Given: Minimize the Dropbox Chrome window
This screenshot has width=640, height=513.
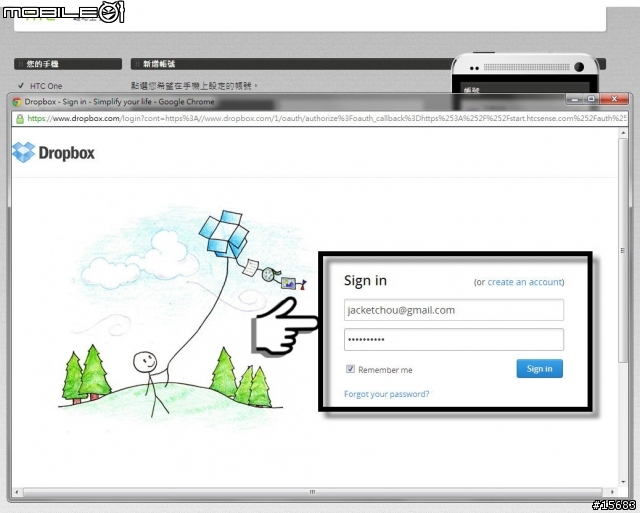Looking at the screenshot, I should point(575,99).
